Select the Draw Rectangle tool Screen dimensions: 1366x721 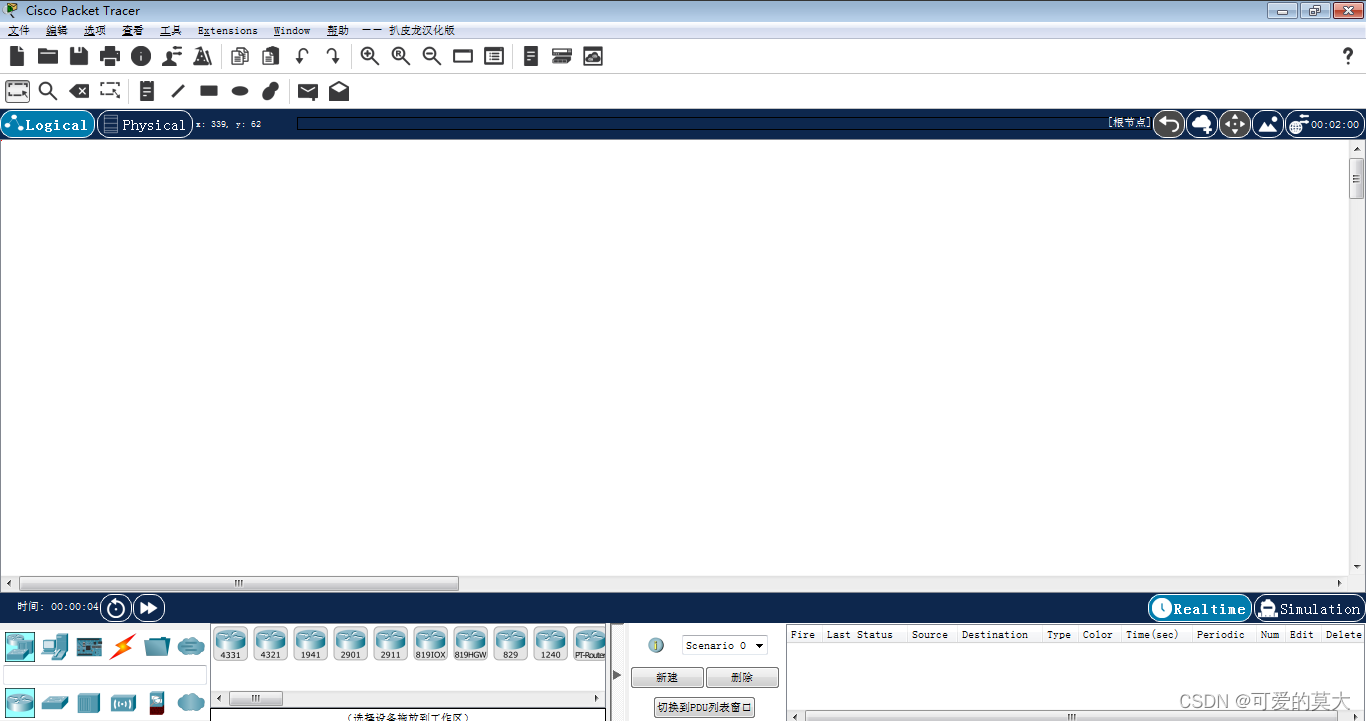click(209, 91)
